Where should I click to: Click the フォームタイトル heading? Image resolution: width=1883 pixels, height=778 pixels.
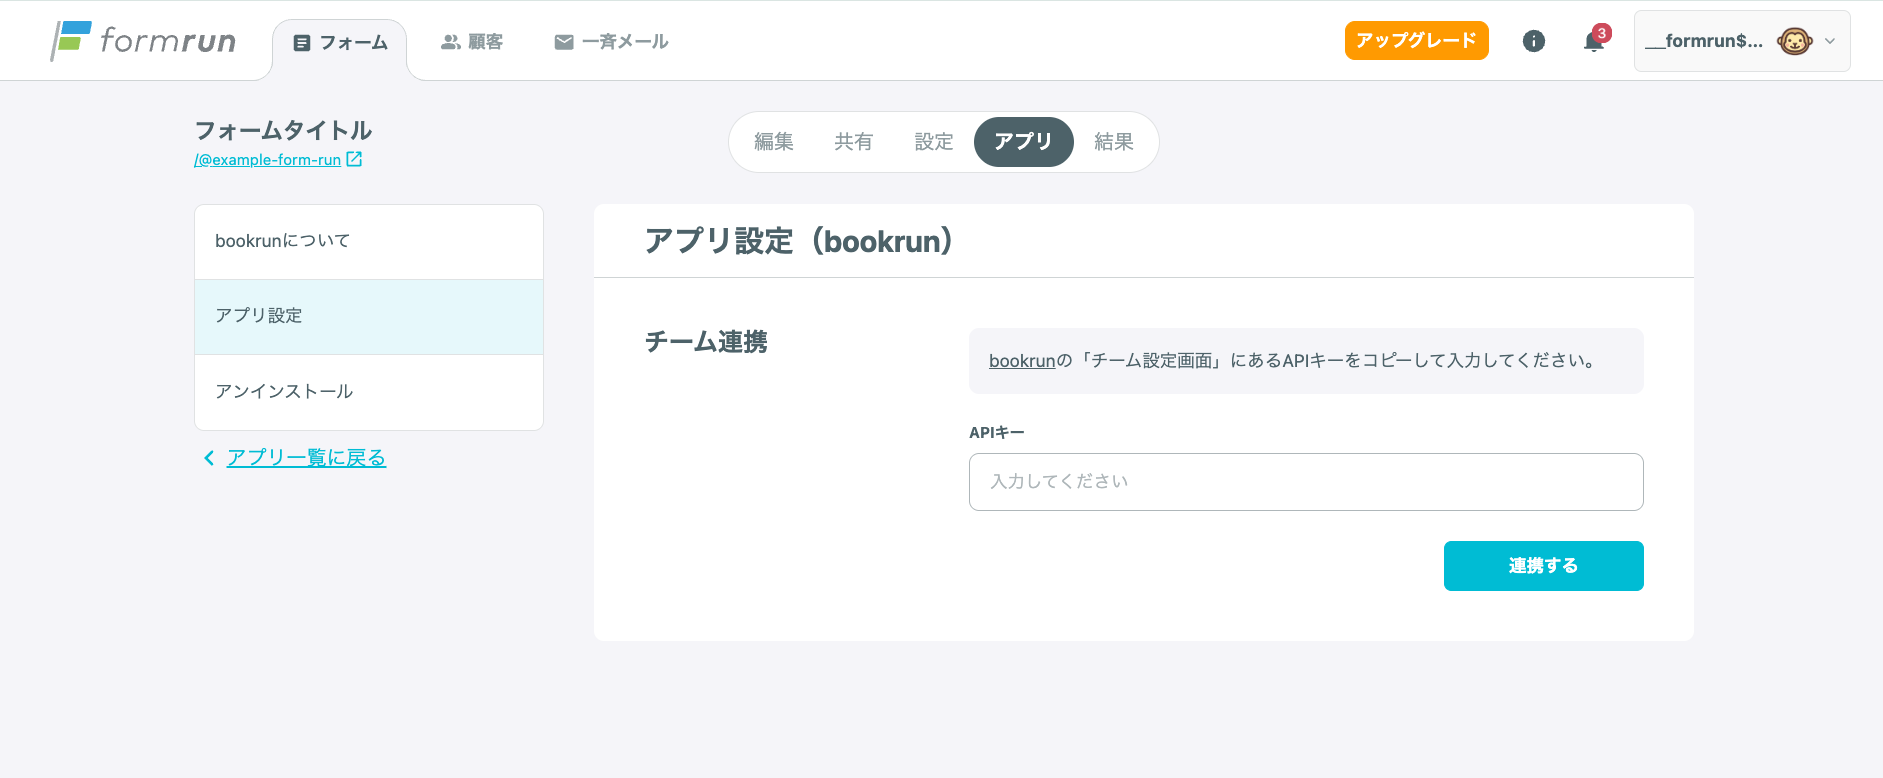click(x=283, y=130)
